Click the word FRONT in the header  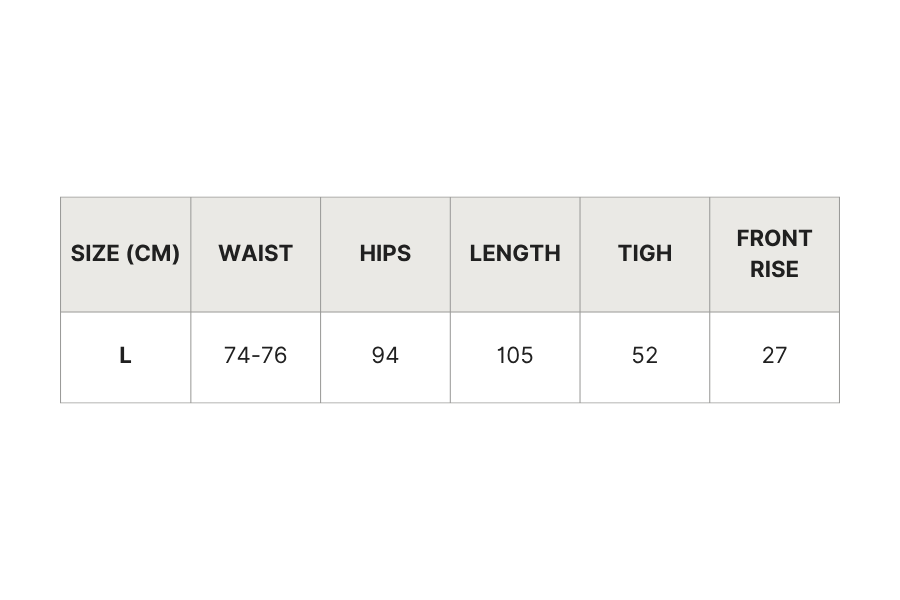[774, 238]
